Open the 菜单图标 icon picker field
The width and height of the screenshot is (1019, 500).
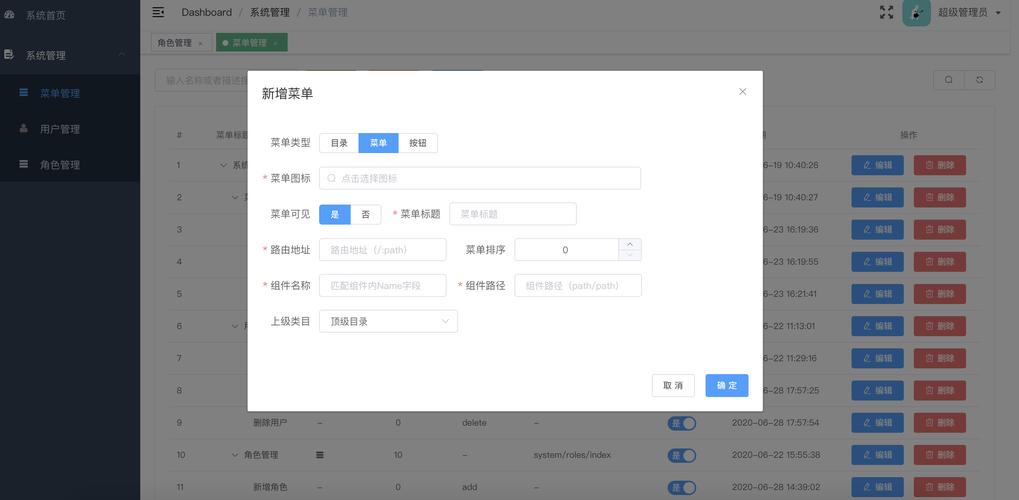coord(480,178)
